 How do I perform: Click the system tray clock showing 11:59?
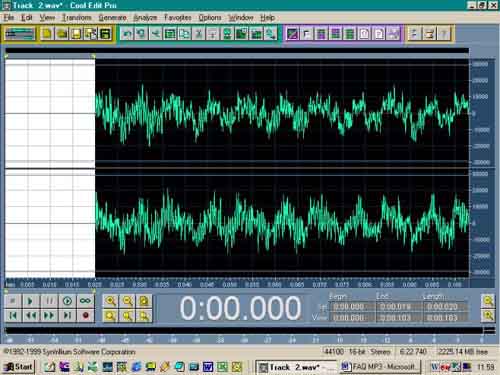[485, 367]
